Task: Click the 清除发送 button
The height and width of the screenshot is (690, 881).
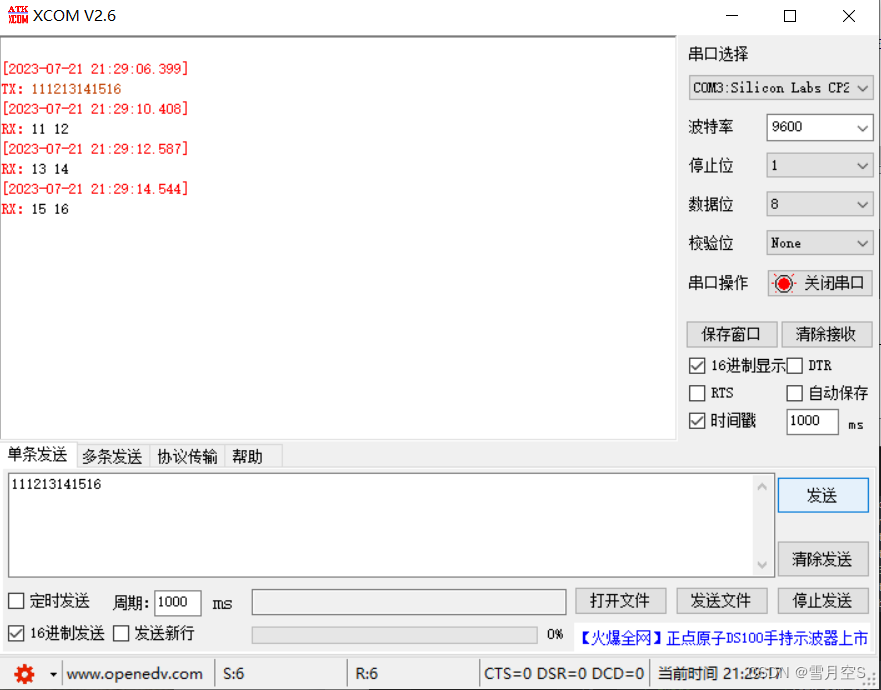Action: click(x=823, y=559)
